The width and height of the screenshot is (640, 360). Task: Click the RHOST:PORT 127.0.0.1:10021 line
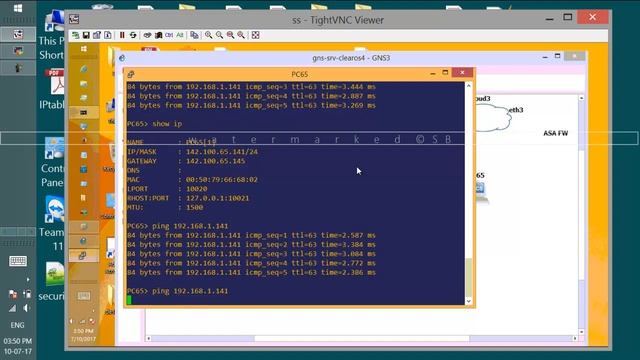(188, 198)
